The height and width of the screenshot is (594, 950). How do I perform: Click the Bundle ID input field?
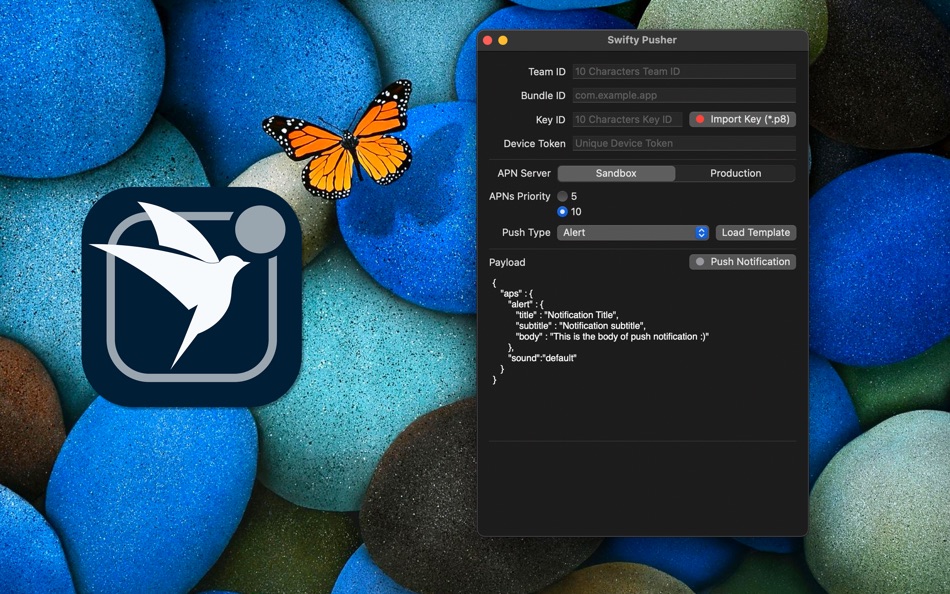pyautogui.click(x=683, y=95)
